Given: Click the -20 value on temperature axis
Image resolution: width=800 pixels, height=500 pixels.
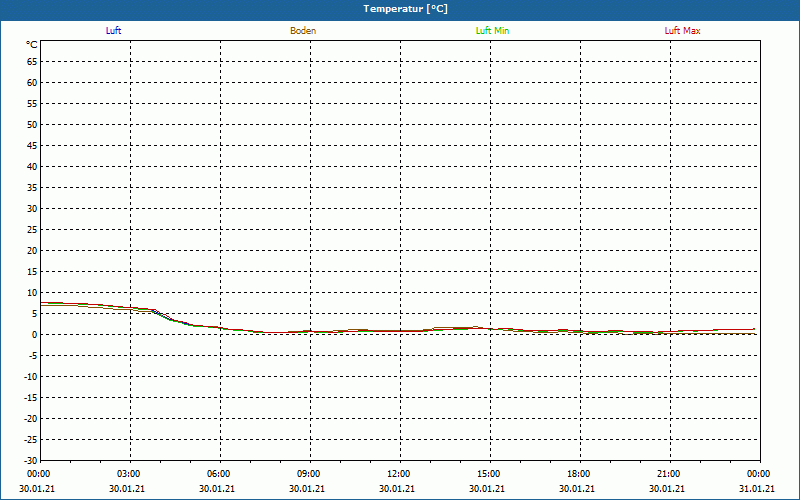Looking at the screenshot, I should coord(31,419).
